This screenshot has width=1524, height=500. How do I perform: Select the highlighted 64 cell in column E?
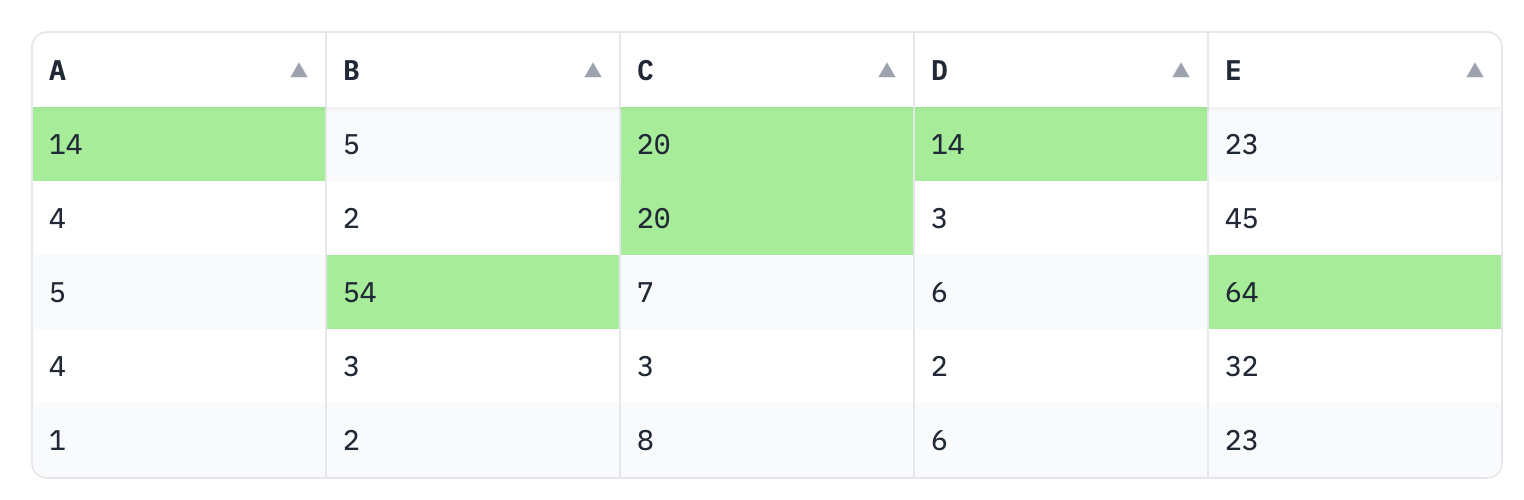(x=1354, y=293)
